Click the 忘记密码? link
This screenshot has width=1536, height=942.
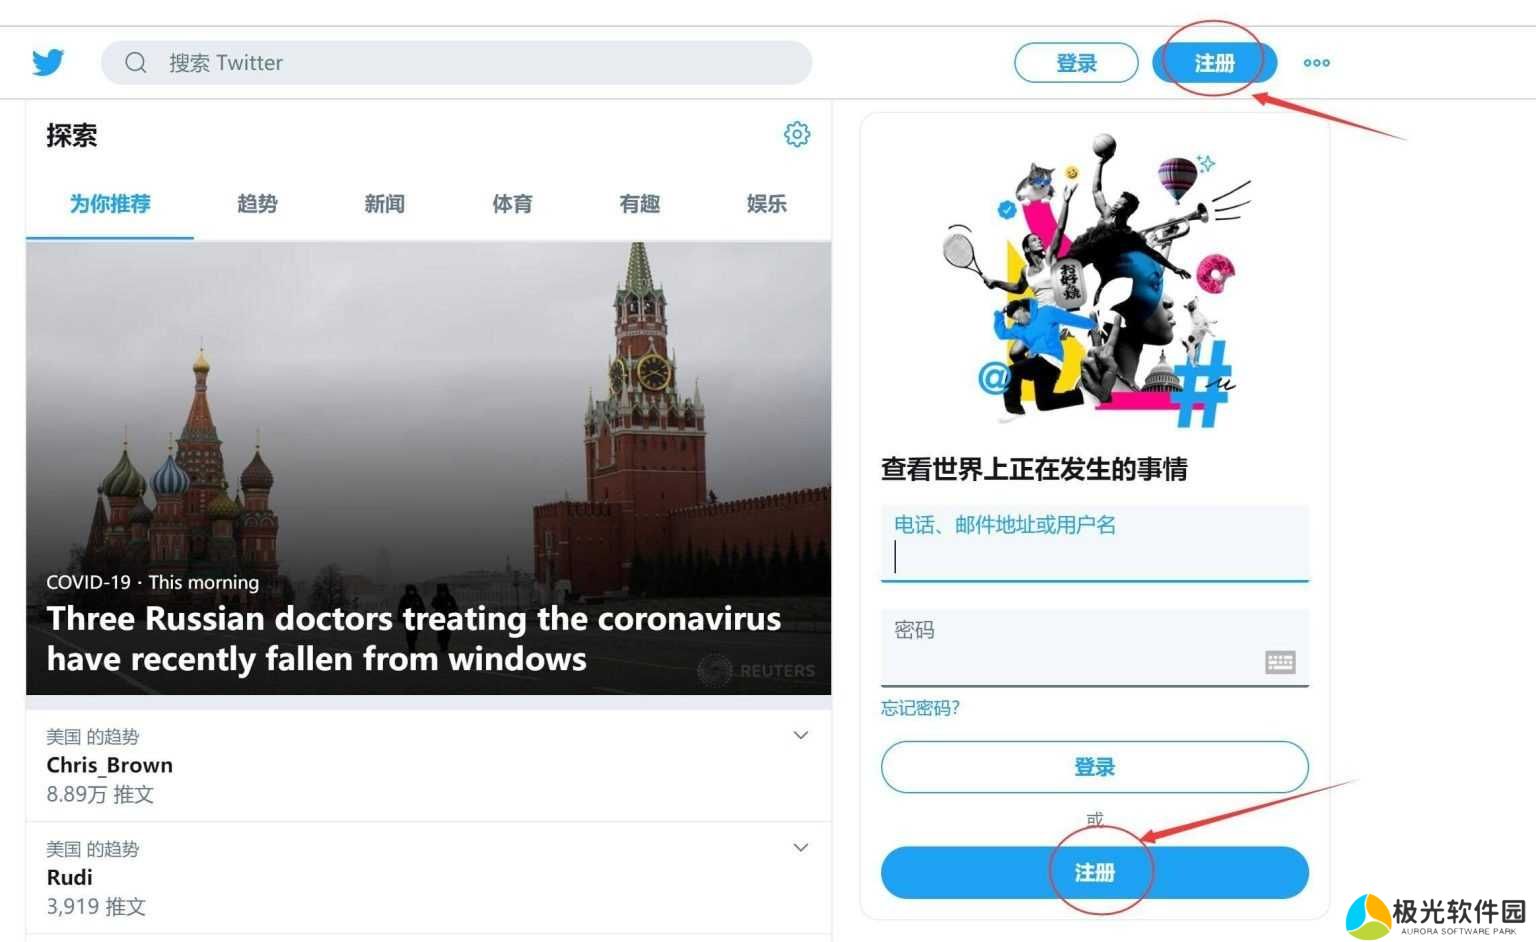920,708
